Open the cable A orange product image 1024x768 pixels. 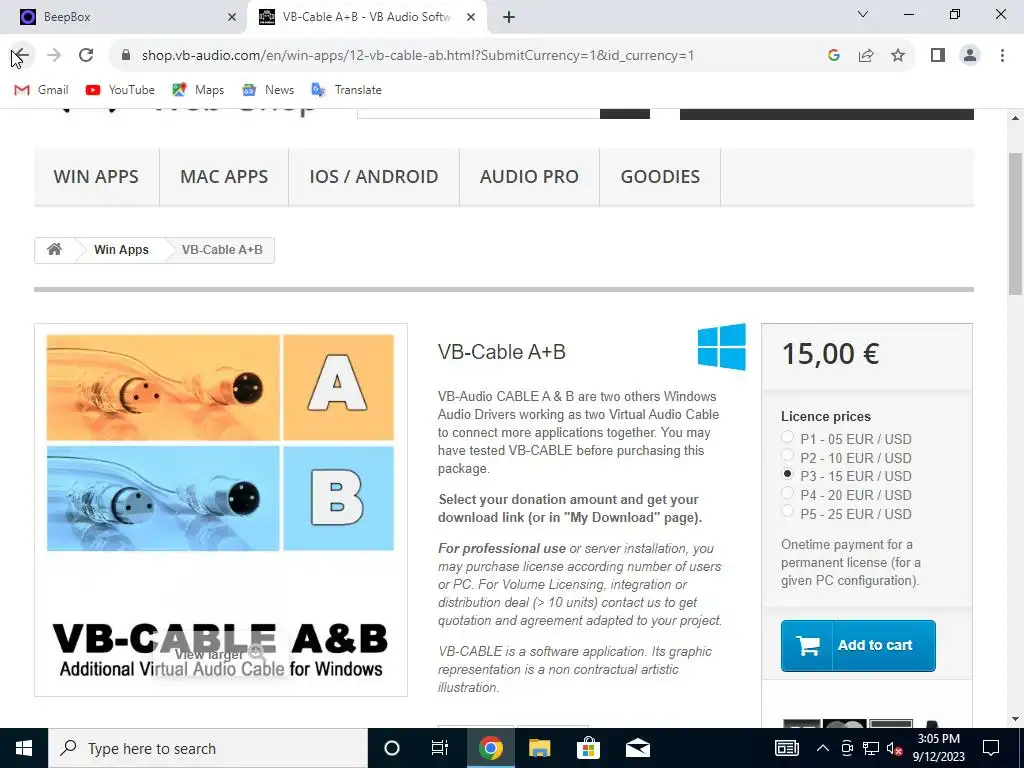pyautogui.click(x=163, y=387)
